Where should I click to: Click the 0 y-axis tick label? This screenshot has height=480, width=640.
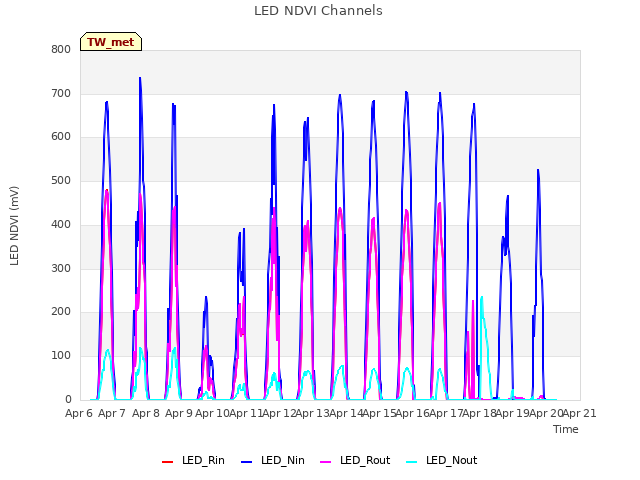tap(68, 400)
